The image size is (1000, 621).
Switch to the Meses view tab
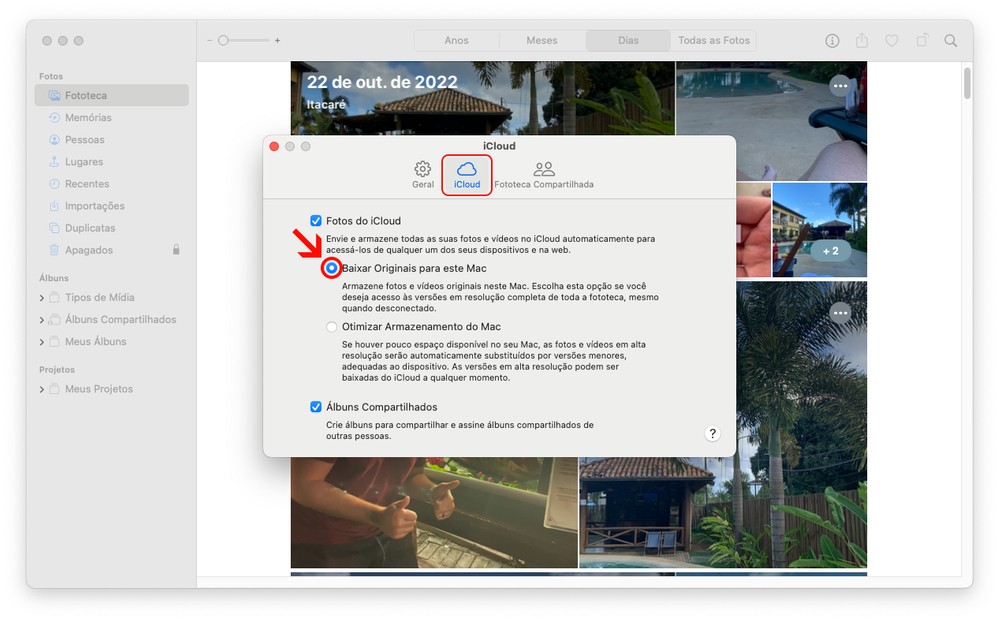tap(542, 41)
